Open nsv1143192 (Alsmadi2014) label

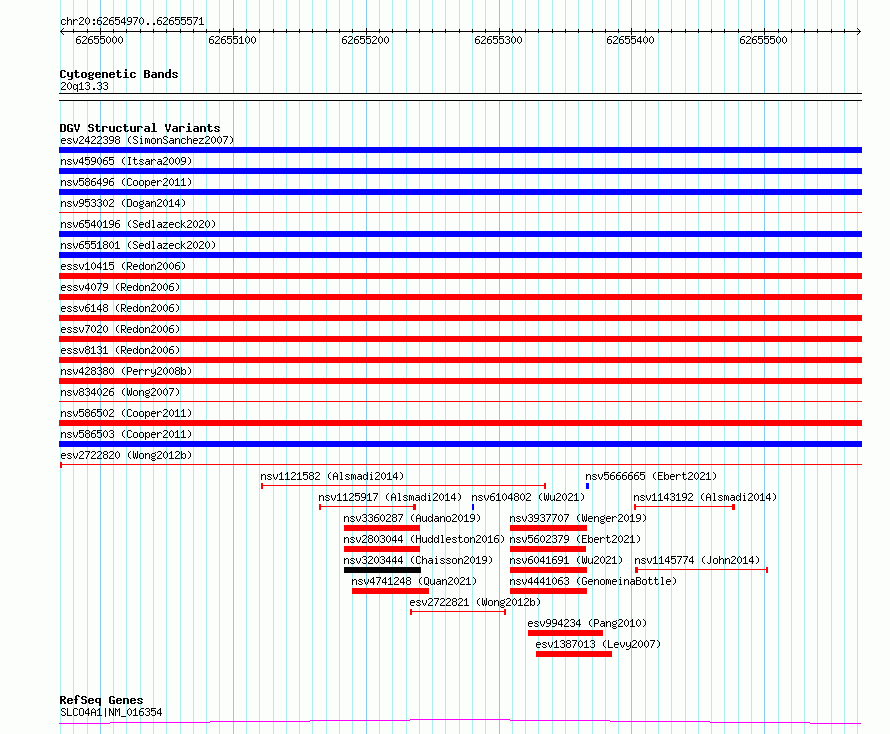point(706,497)
